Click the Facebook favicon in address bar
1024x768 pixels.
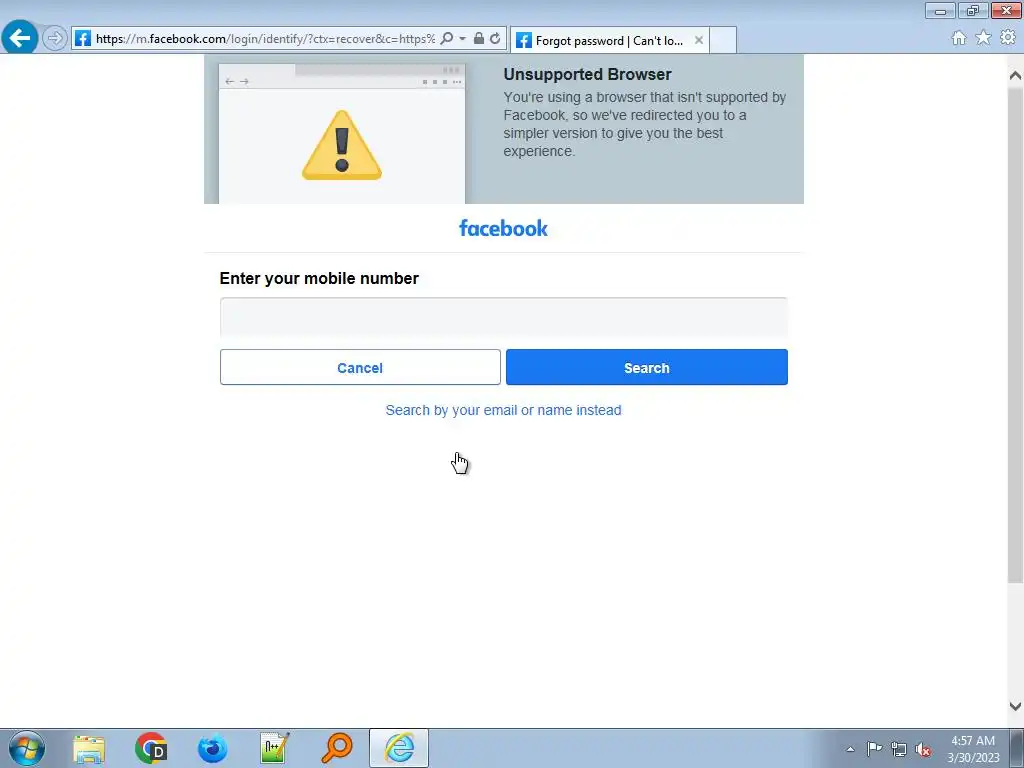click(x=83, y=39)
